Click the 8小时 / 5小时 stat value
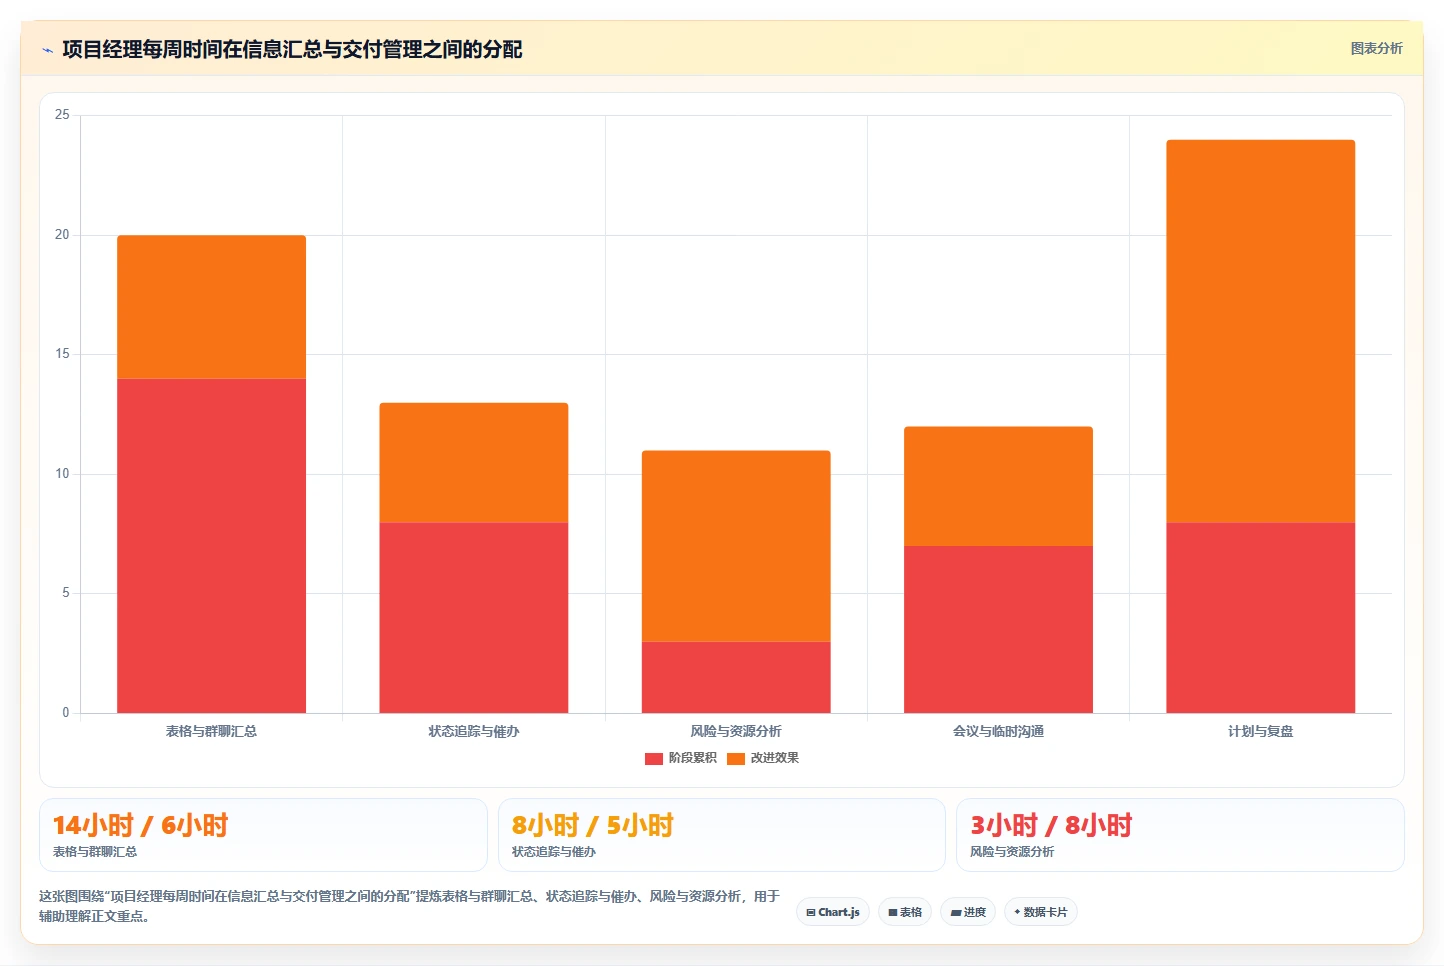This screenshot has height=966, width=1444. pyautogui.click(x=593, y=825)
